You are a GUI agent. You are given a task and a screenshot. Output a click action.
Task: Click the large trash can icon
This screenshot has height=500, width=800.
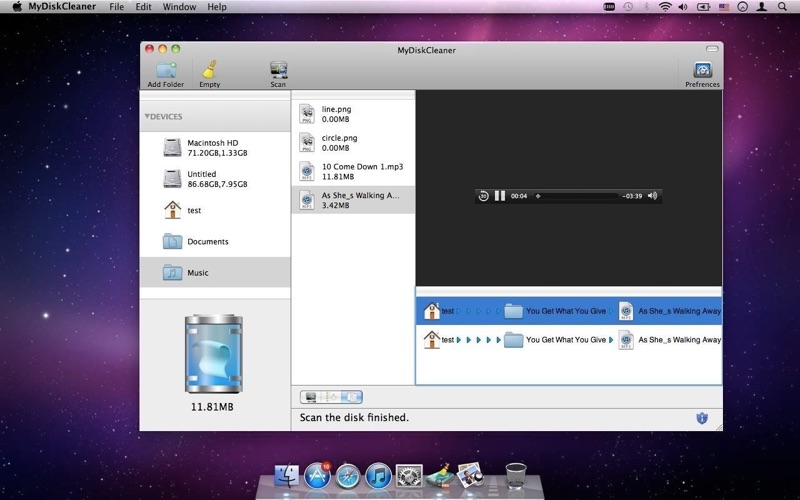click(214, 354)
